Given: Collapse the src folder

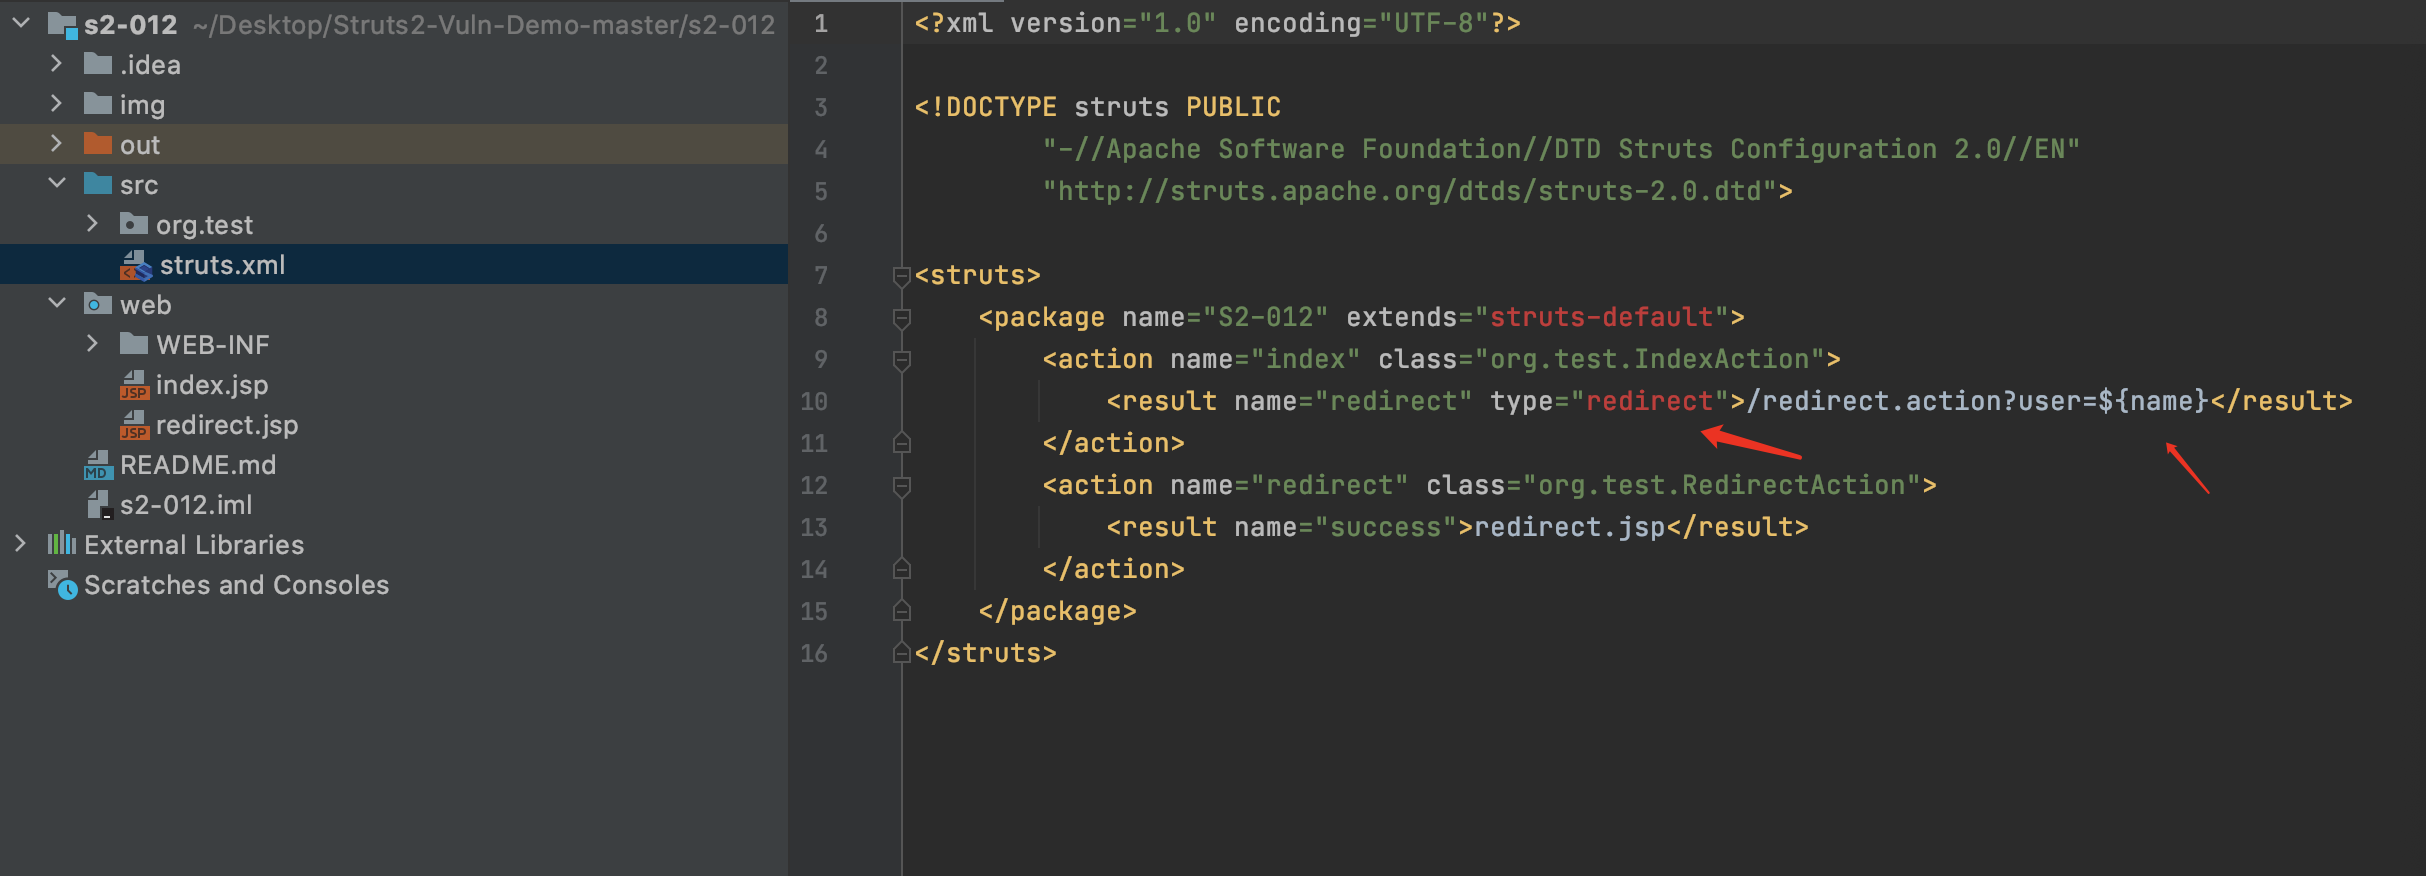Looking at the screenshot, I should coord(56,184).
